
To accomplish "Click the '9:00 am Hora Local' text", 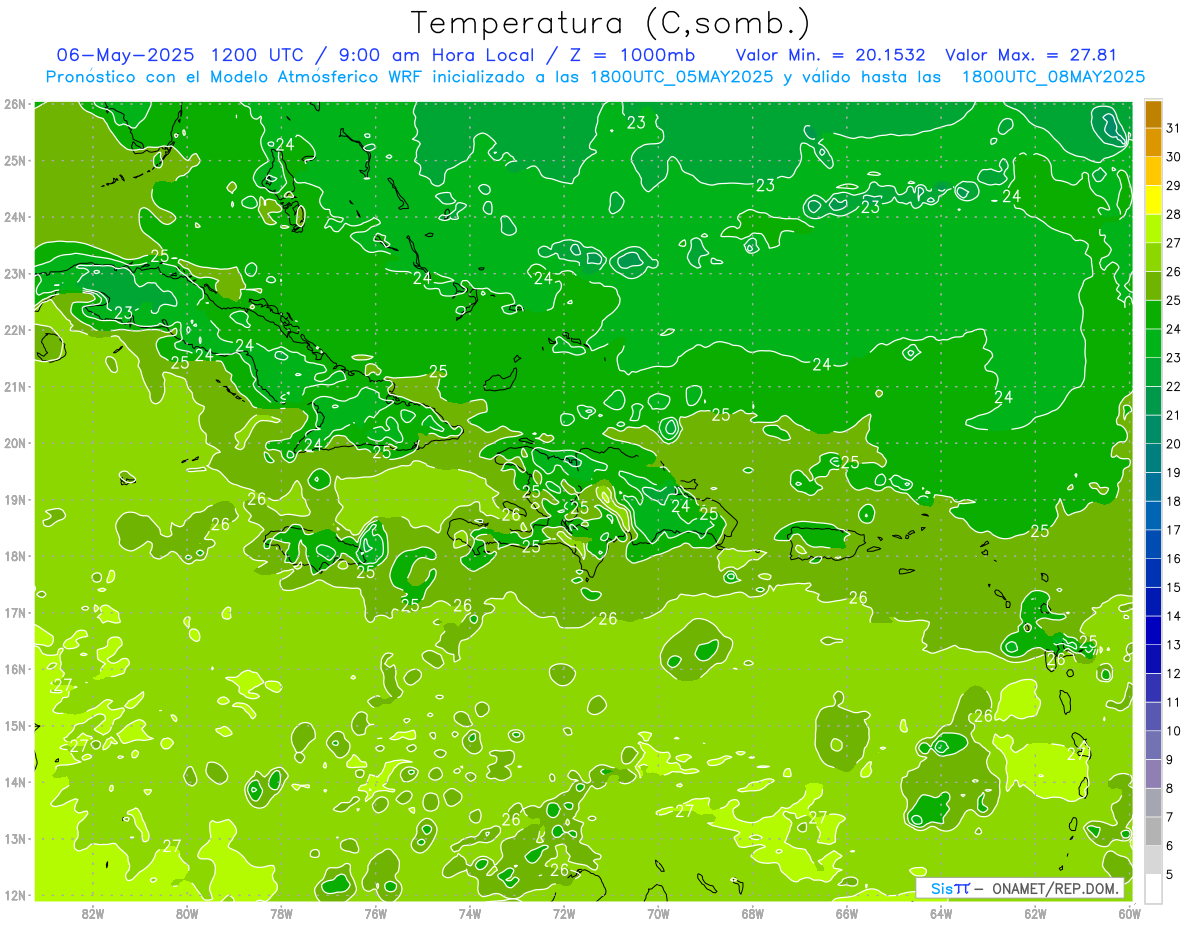I will [436, 55].
